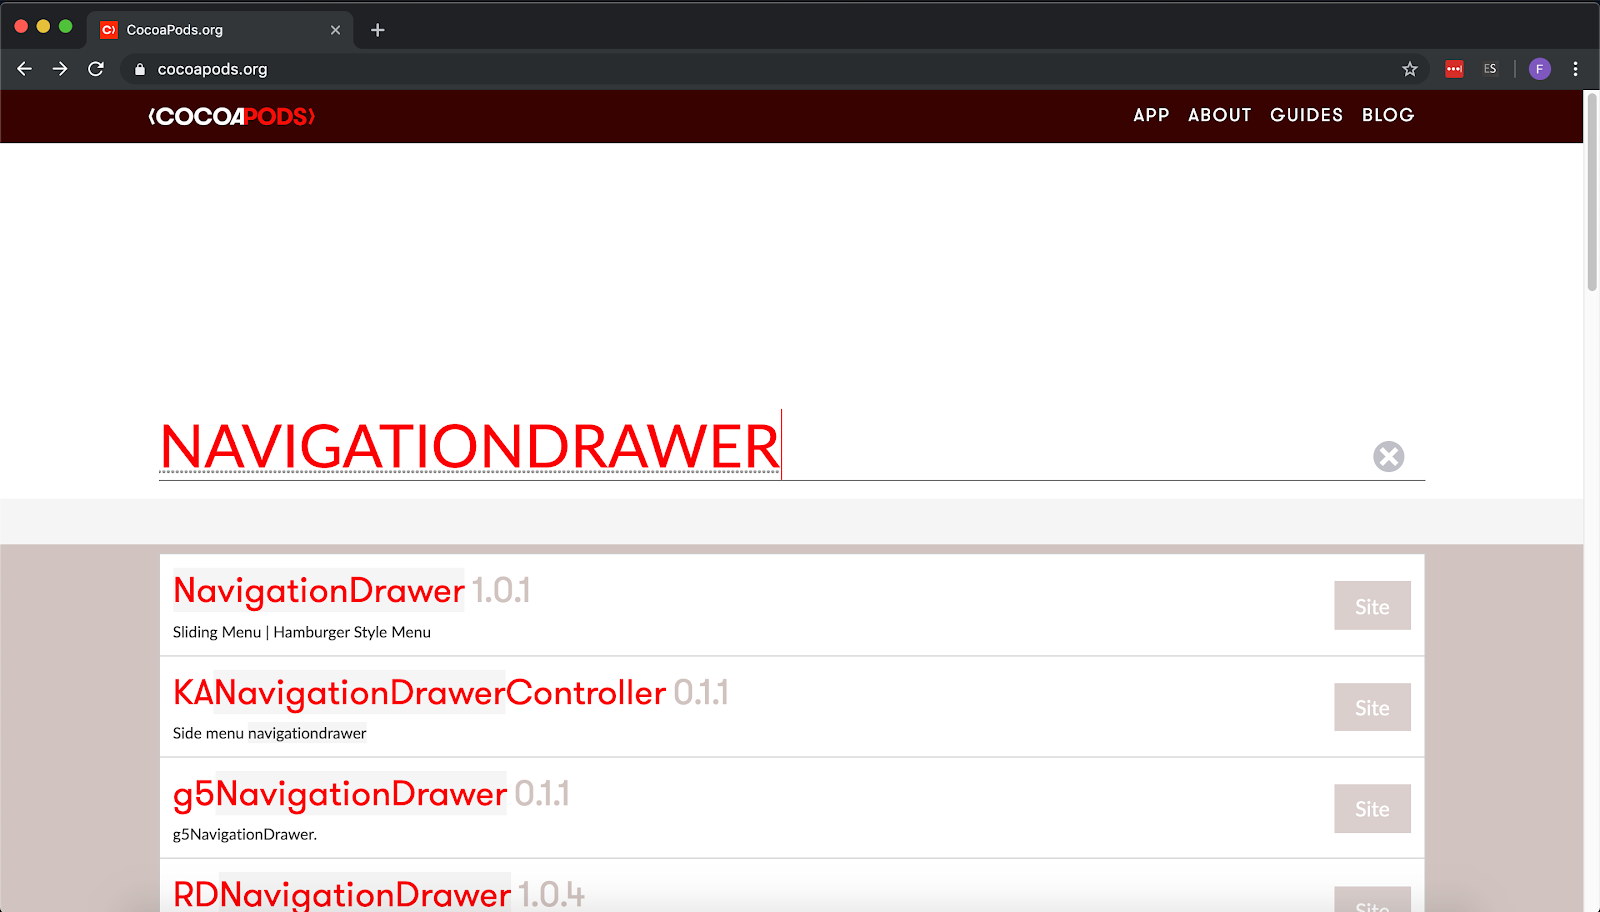This screenshot has width=1600, height=912.
Task: Close the CocoaPods.org tab
Action: pos(335,30)
